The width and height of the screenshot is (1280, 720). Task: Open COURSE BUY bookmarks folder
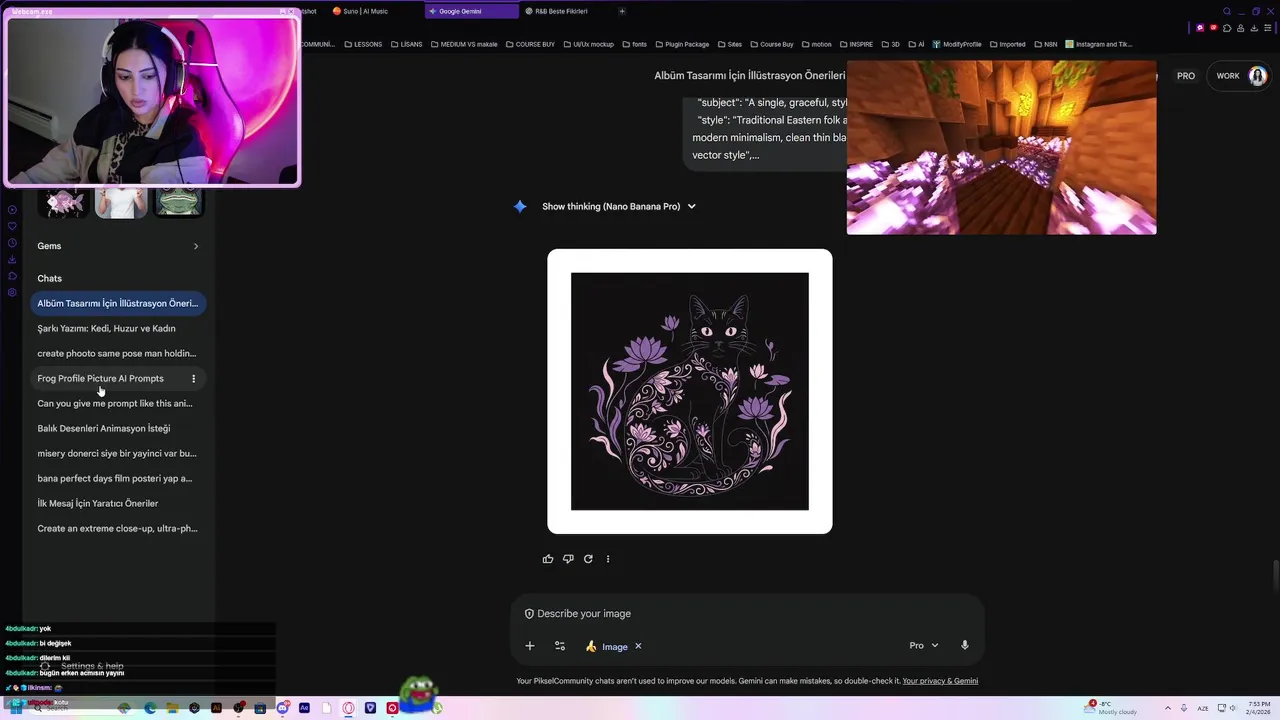tap(530, 44)
